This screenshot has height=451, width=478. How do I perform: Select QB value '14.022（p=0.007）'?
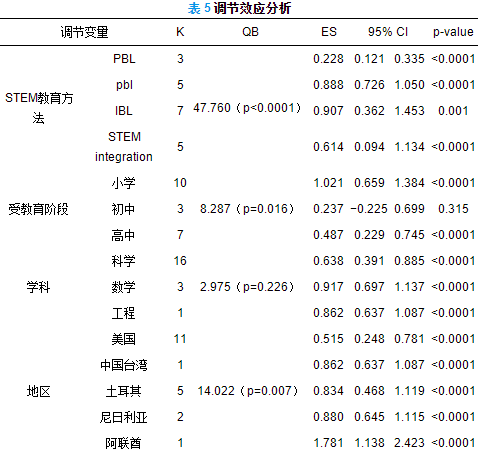pyautogui.click(x=247, y=391)
